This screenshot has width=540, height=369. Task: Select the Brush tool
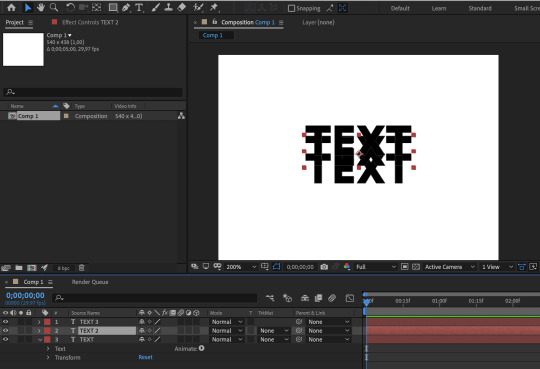coord(155,7)
